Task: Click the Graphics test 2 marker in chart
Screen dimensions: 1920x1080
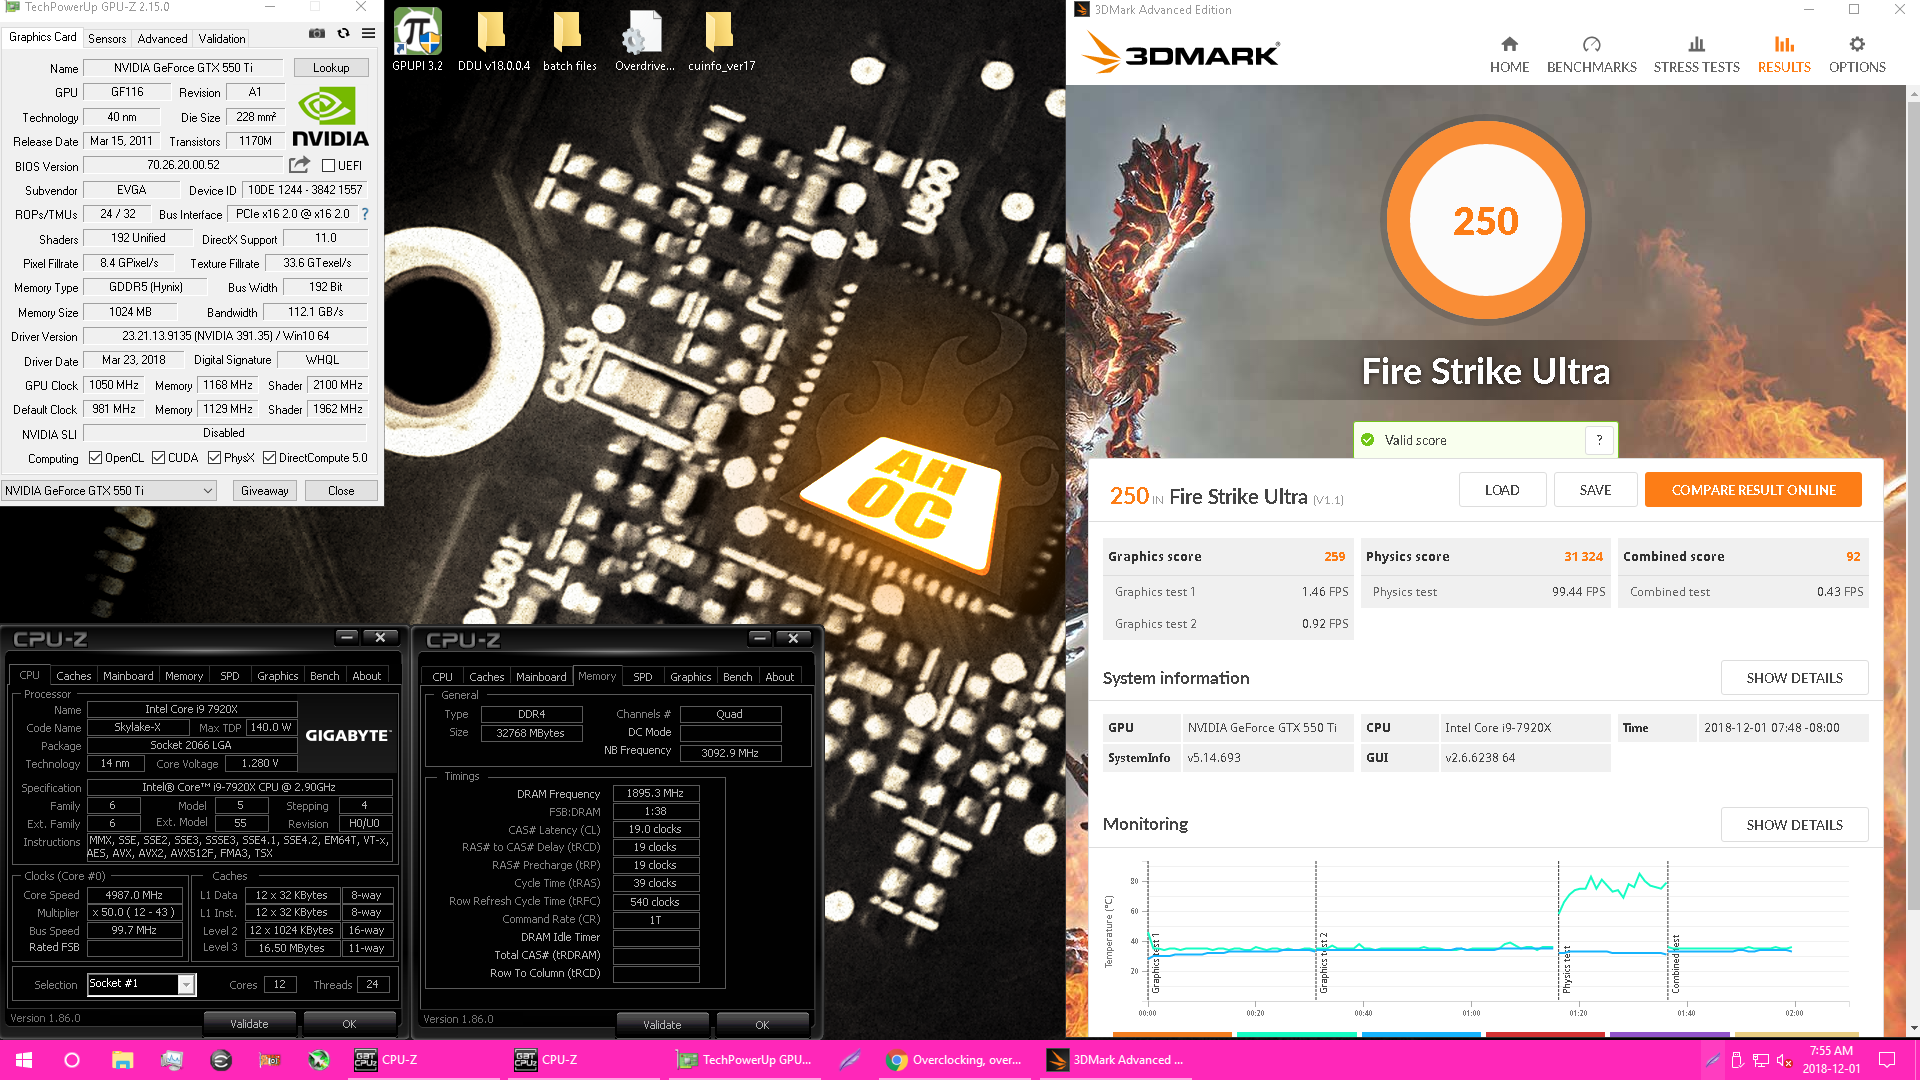Action: click(1323, 962)
